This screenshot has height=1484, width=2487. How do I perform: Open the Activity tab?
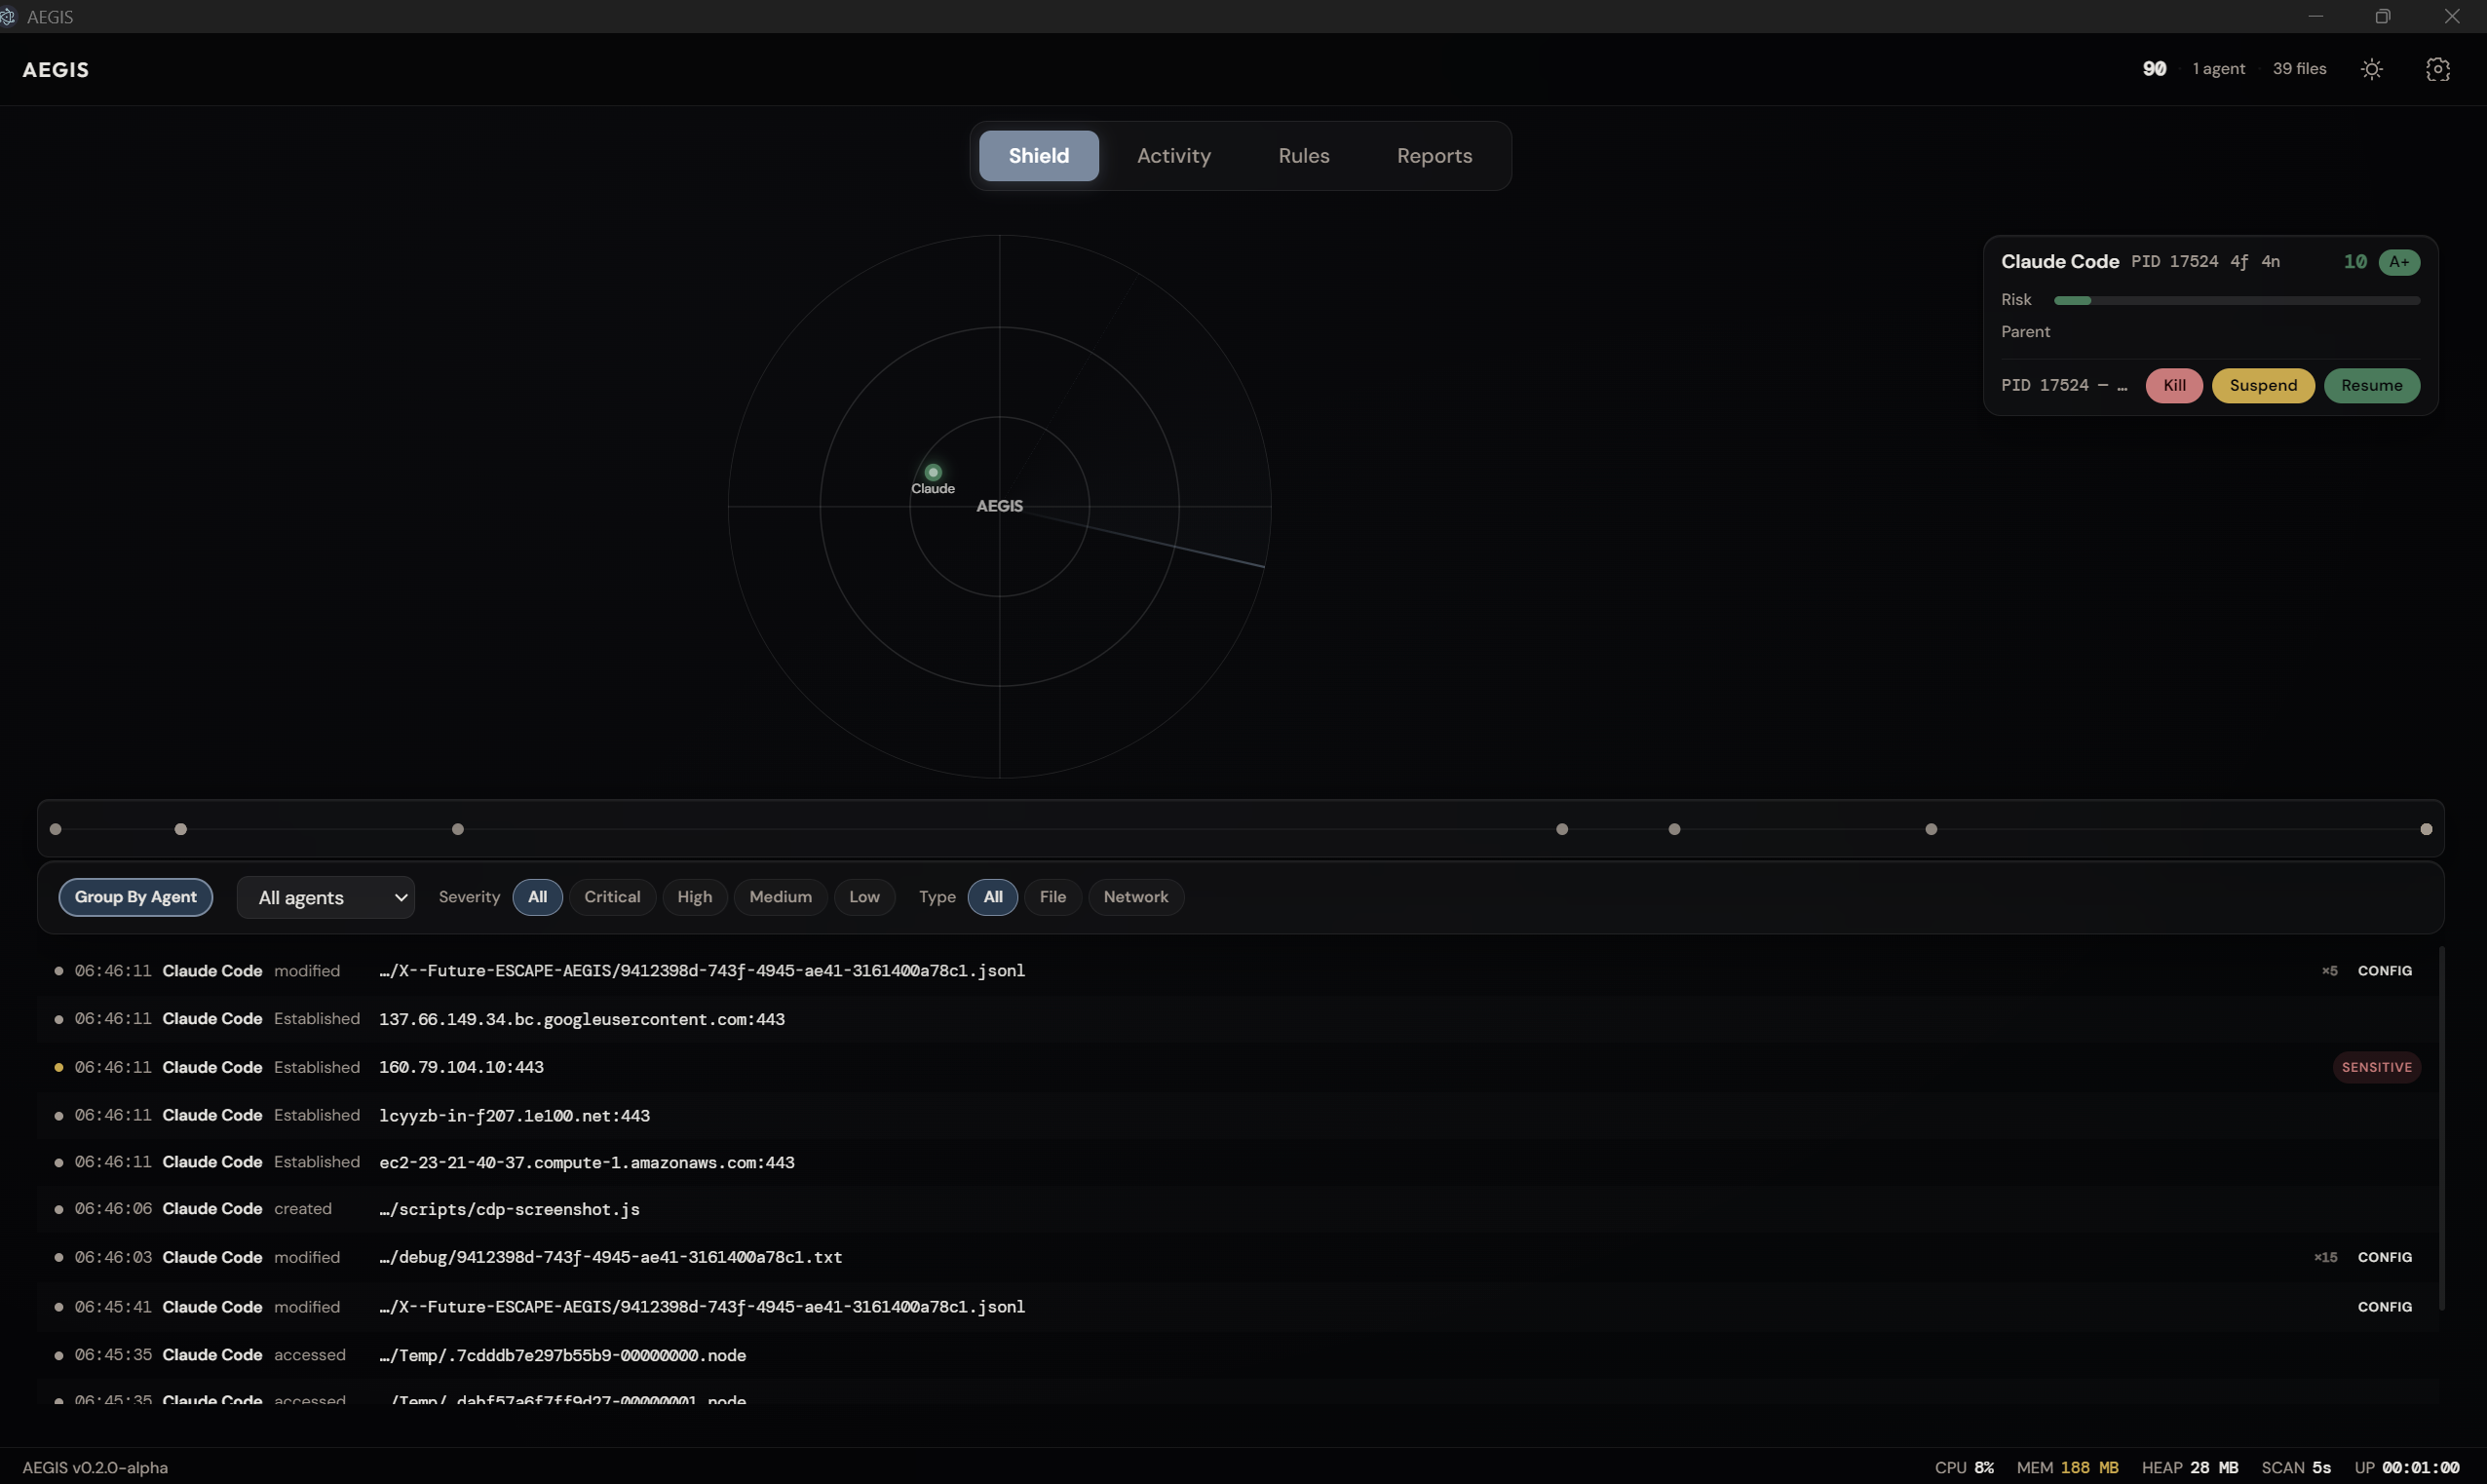1173,156
